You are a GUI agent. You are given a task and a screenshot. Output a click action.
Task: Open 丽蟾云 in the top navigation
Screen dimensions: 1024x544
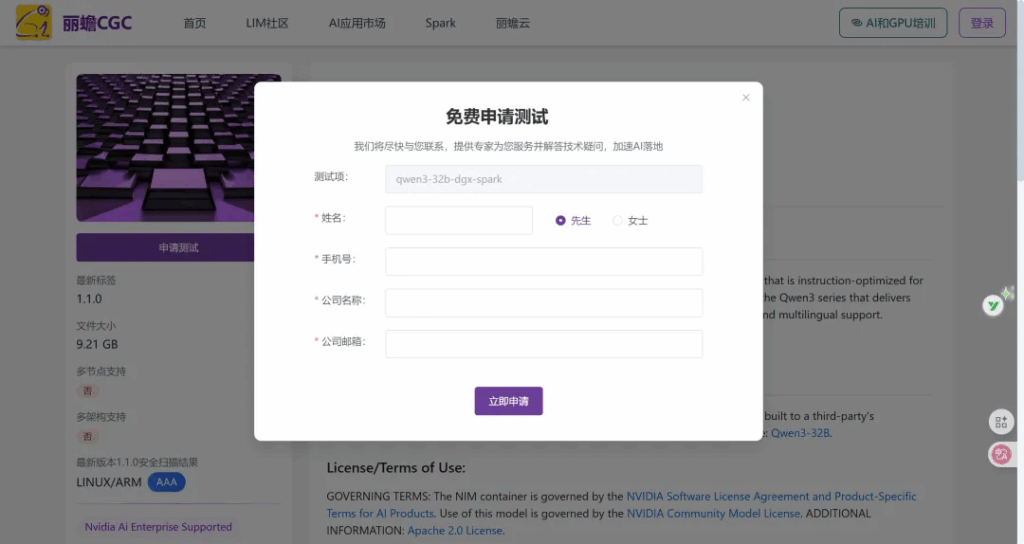click(x=514, y=23)
